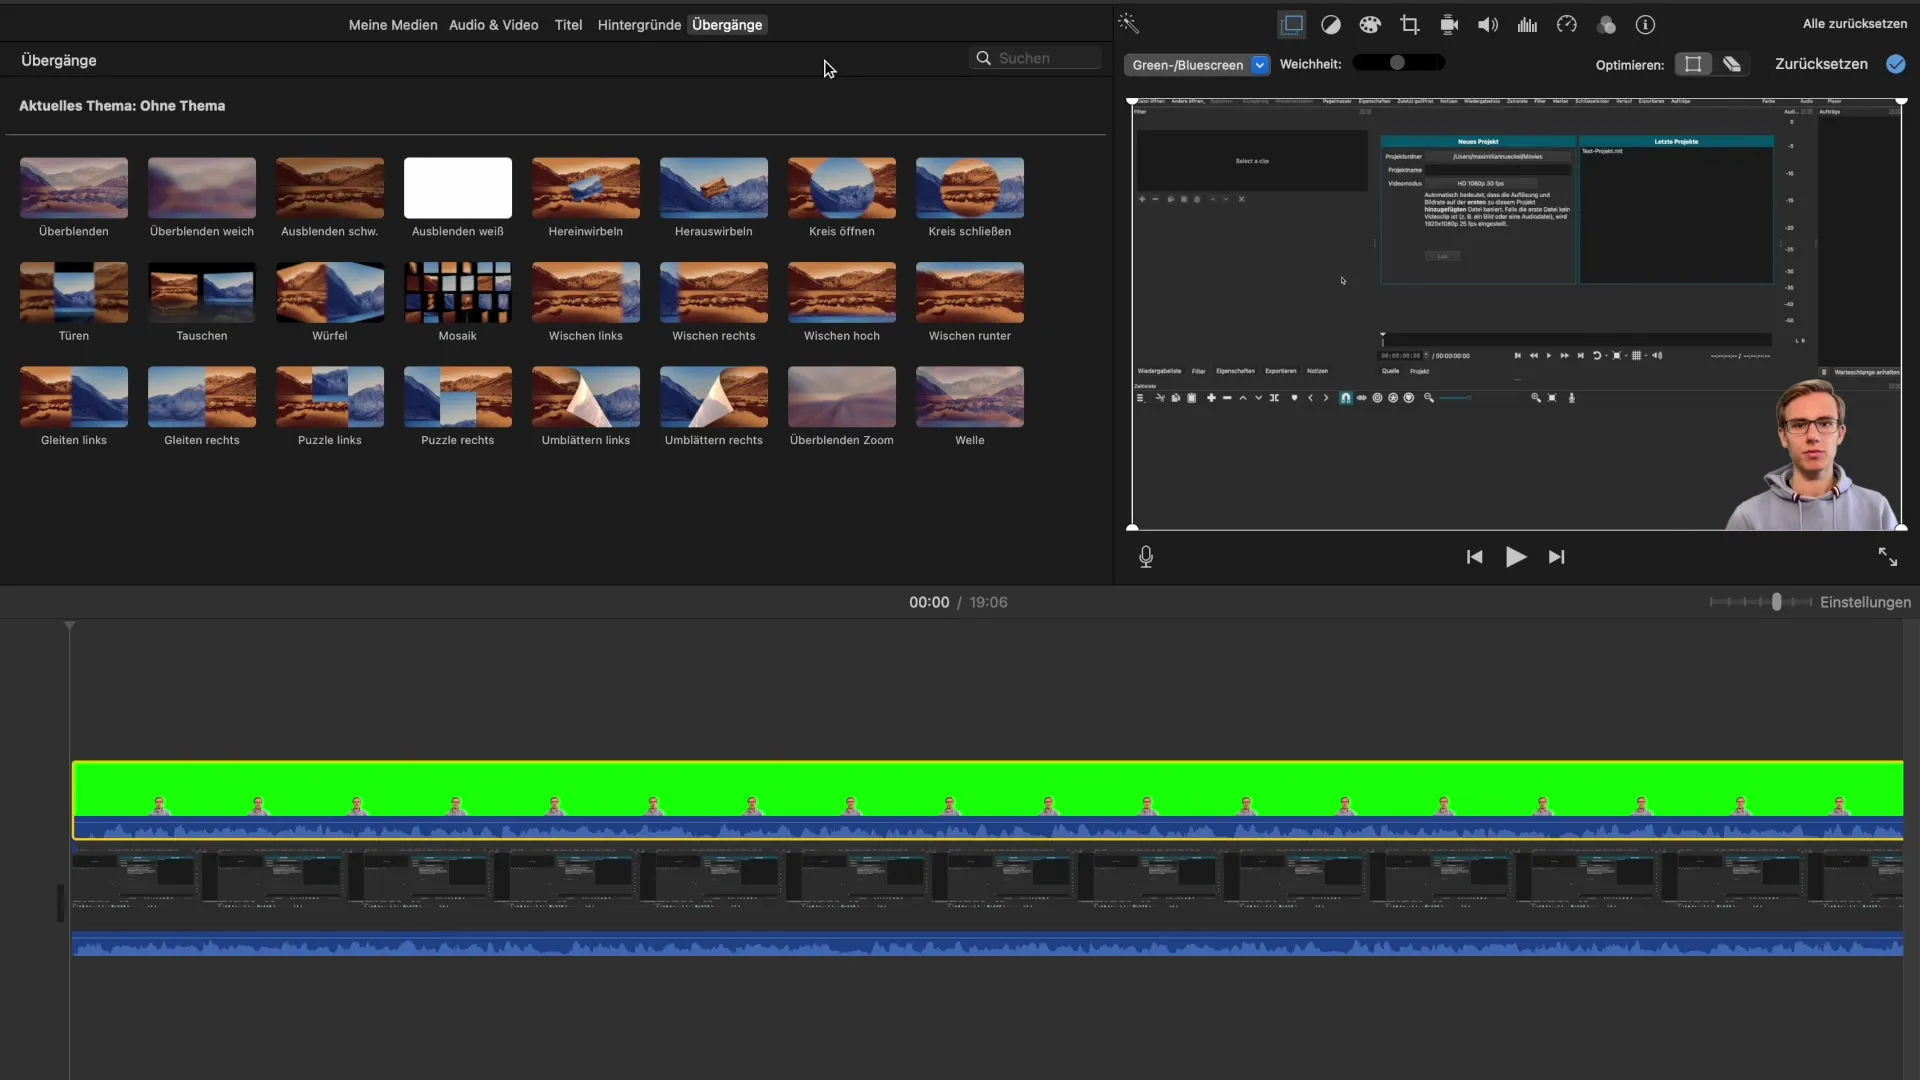Choose the Welle transition
This screenshot has width=1920, height=1080.
pyautogui.click(x=970, y=397)
